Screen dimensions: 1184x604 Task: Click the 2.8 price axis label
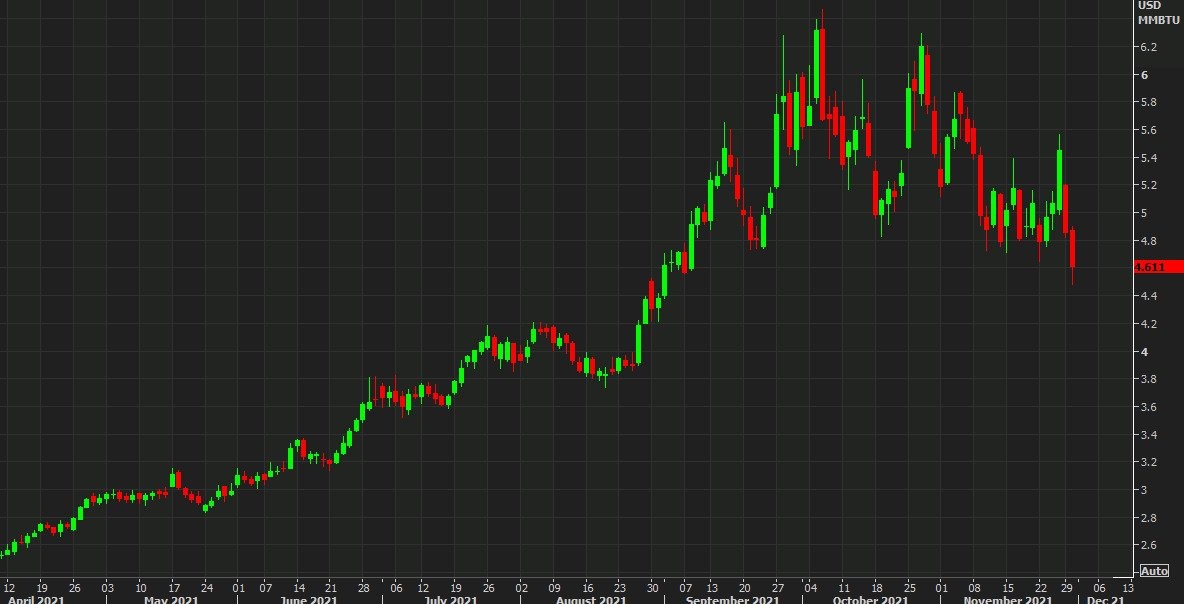click(x=1149, y=518)
